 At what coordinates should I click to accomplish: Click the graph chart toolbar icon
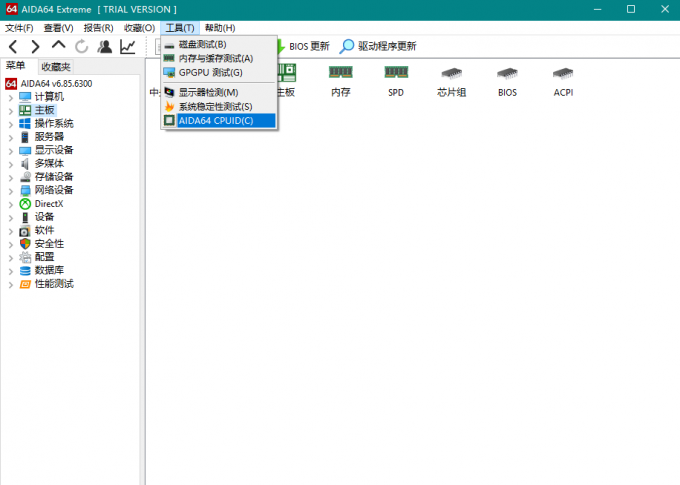(x=128, y=46)
